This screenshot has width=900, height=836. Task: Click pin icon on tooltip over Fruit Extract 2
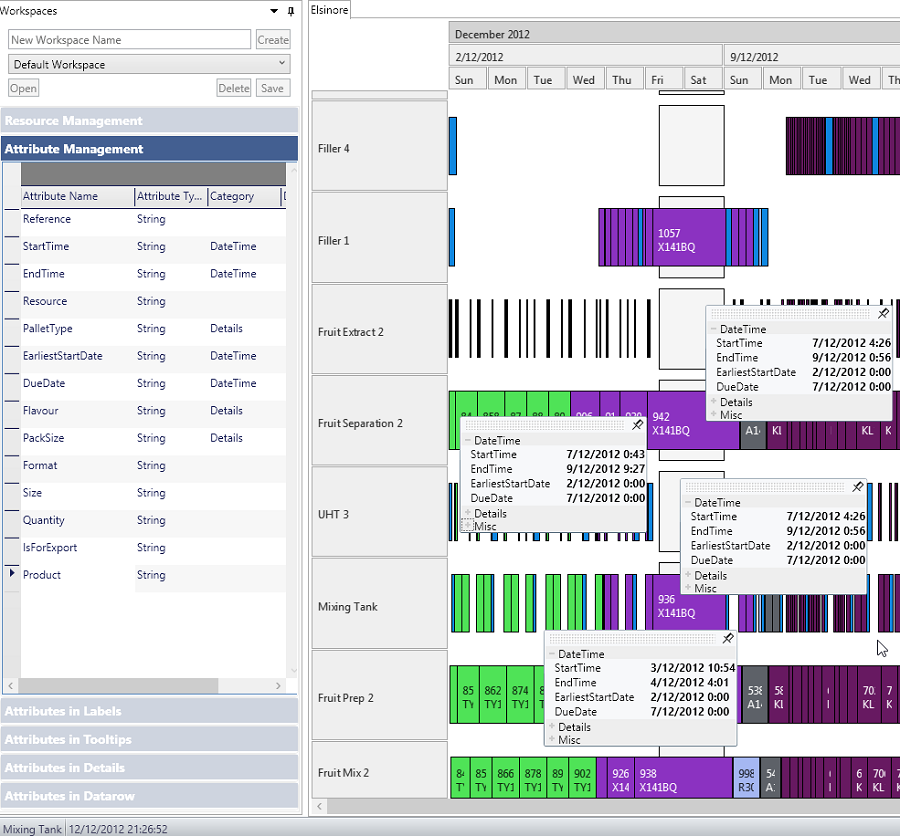click(x=883, y=314)
